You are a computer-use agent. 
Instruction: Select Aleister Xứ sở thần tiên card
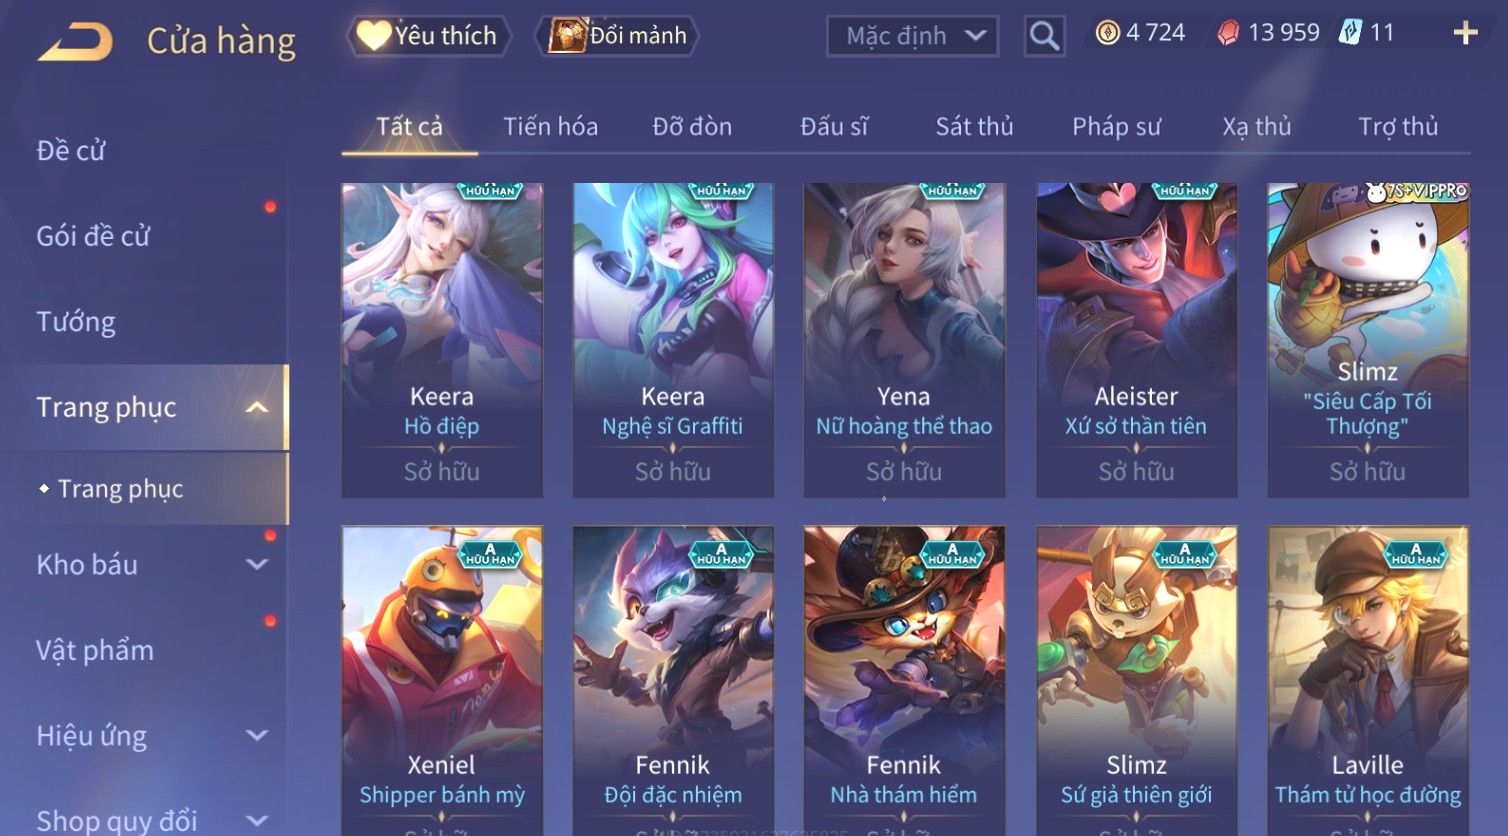(x=1136, y=340)
